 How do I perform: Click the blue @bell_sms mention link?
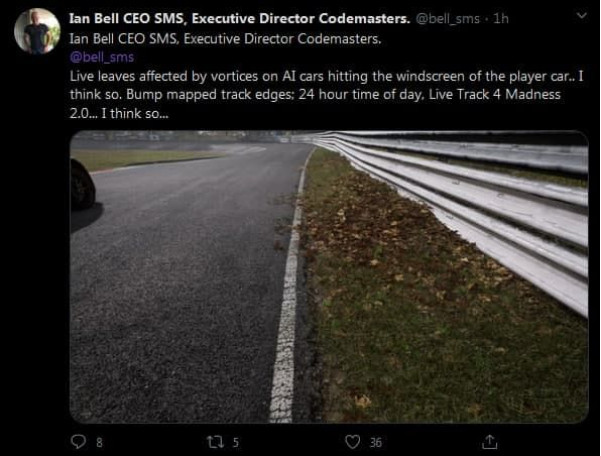point(101,57)
